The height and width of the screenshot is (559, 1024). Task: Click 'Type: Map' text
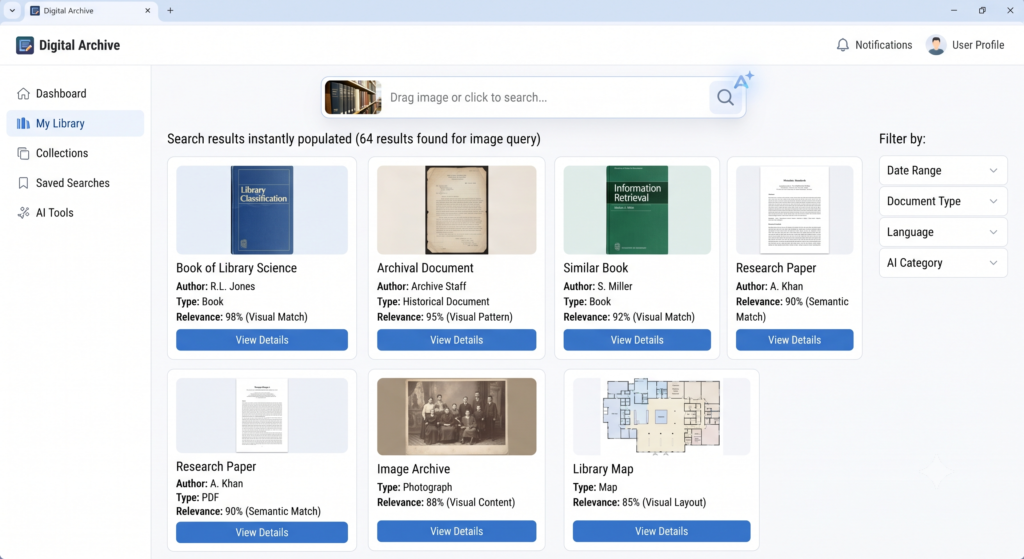tap(595, 487)
